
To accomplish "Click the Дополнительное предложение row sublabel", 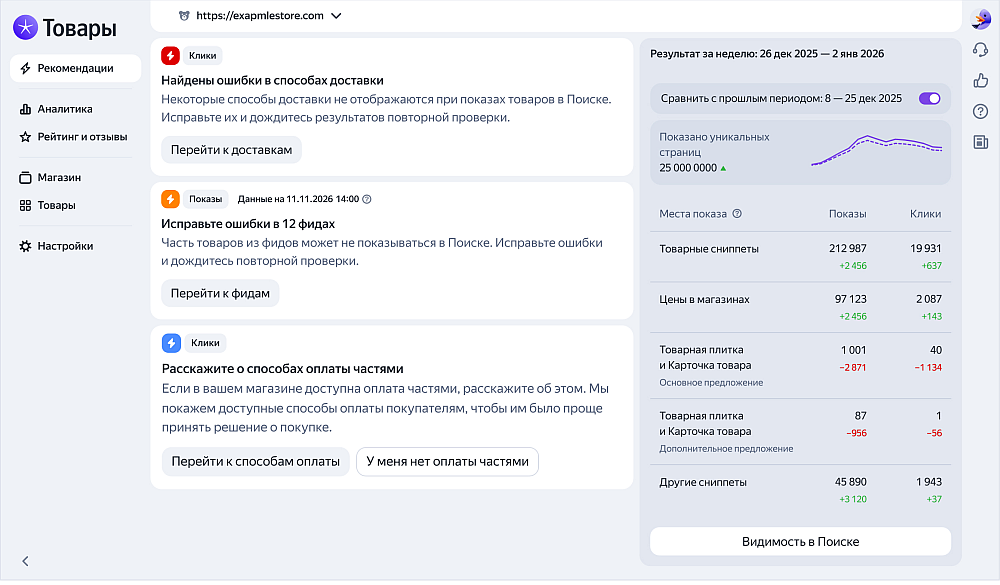I will [x=726, y=449].
